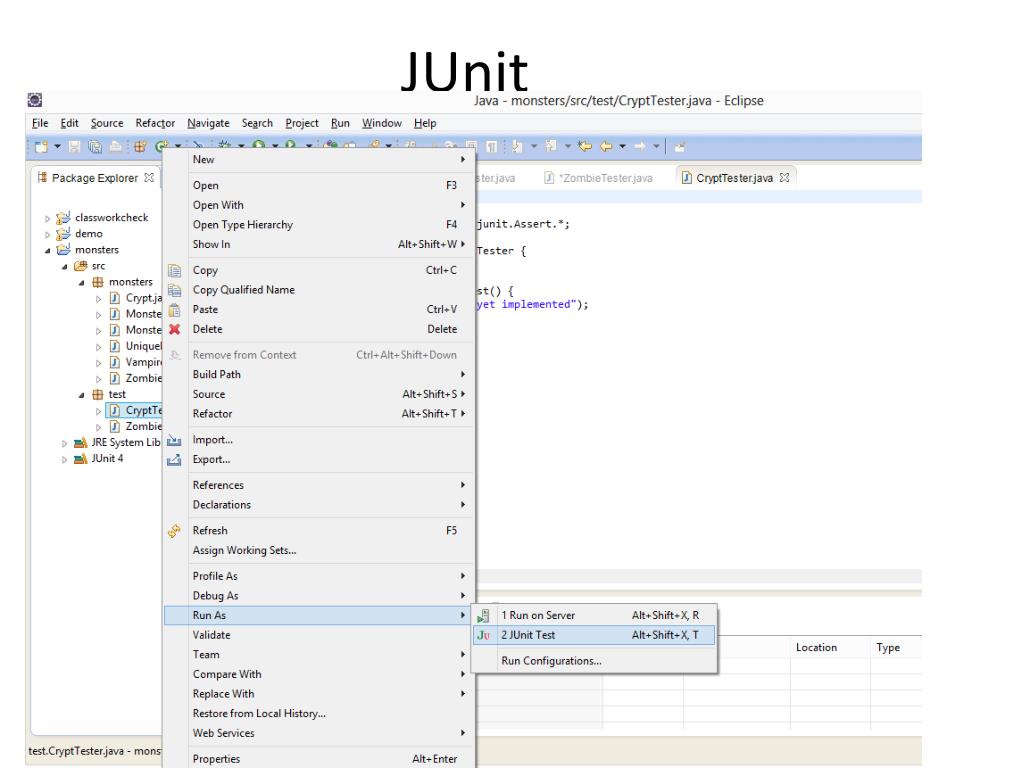Expand the Debug As submenu

(x=319, y=596)
